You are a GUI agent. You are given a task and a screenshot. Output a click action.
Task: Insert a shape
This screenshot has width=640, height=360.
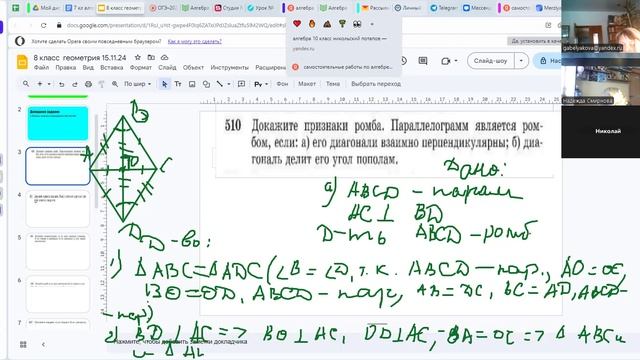click(206, 84)
